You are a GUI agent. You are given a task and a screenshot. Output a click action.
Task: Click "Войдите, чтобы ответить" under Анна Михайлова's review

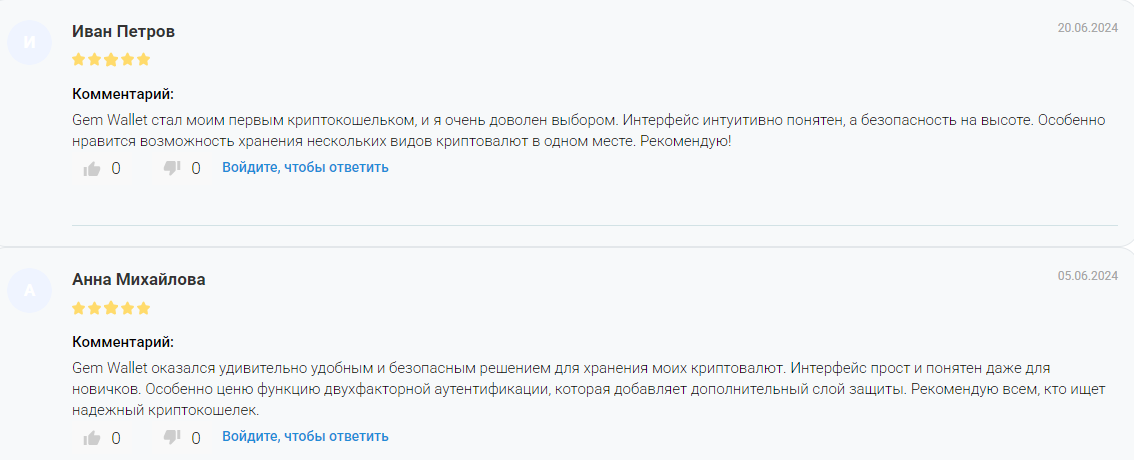click(x=305, y=436)
